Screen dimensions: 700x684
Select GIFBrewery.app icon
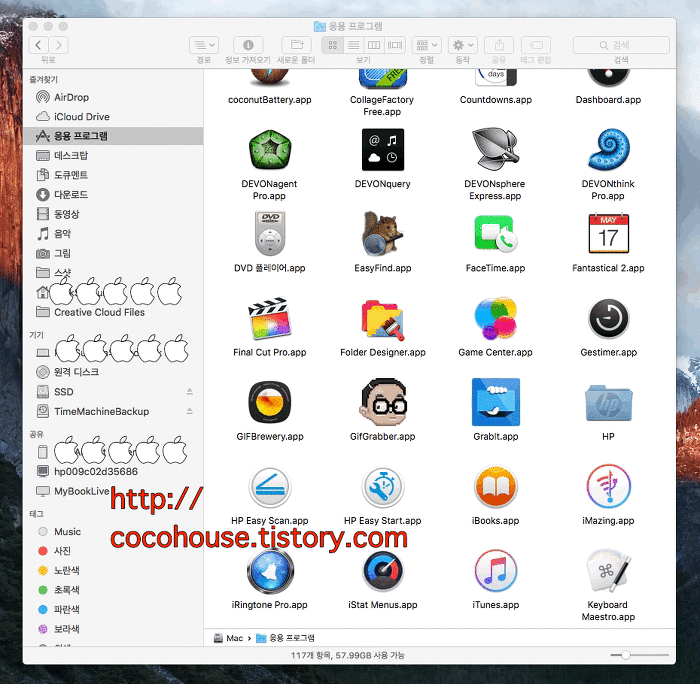(270, 402)
